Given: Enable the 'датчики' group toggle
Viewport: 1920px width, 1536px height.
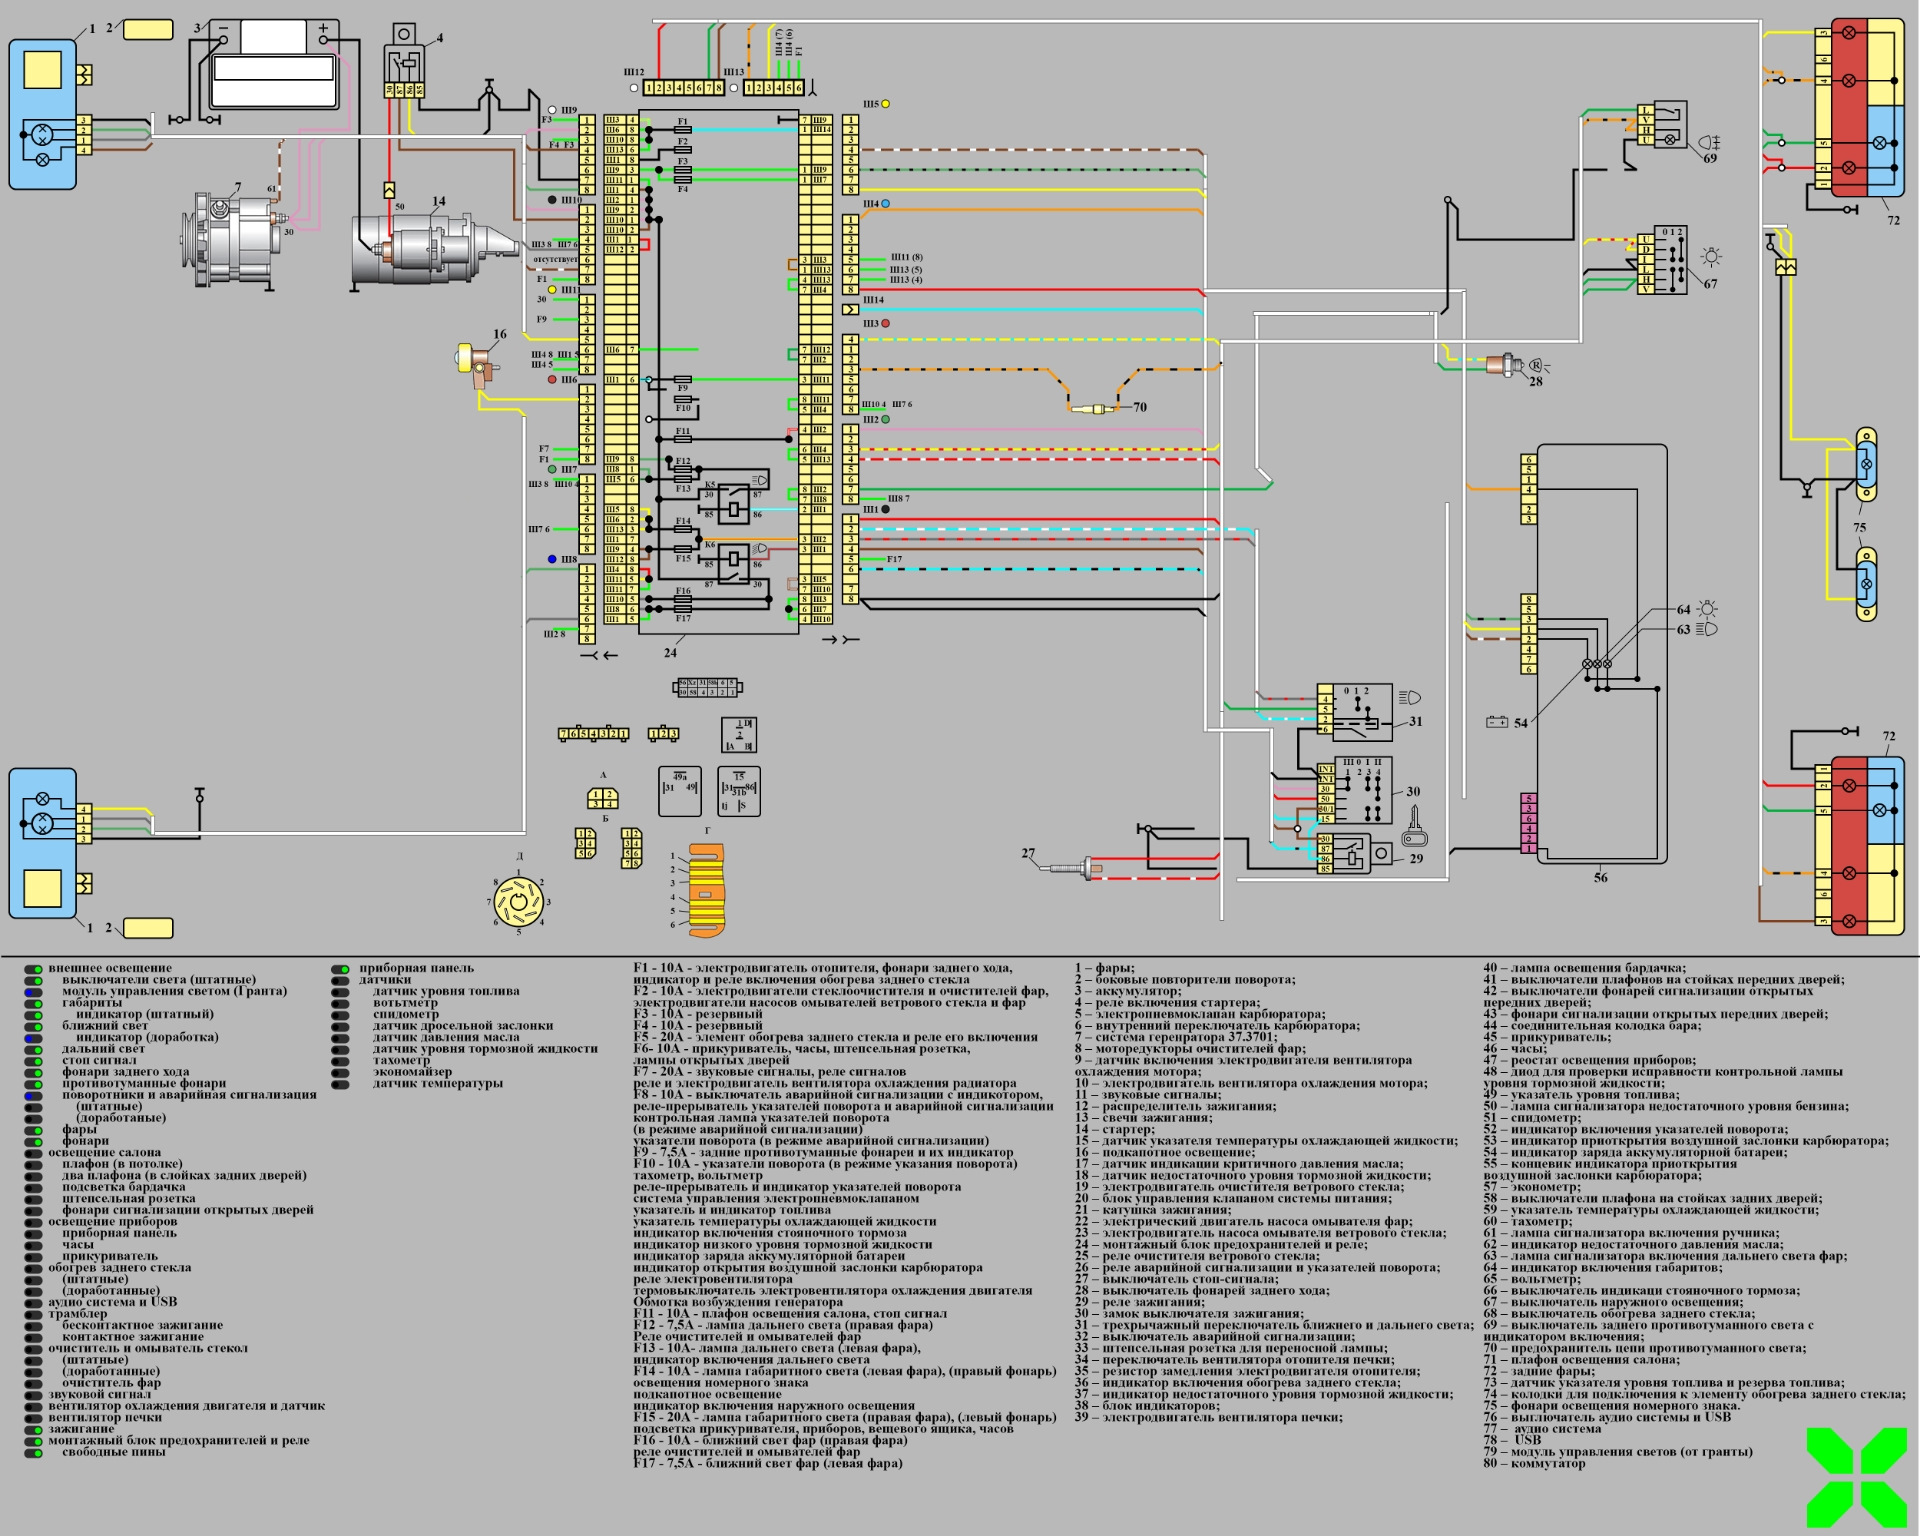Looking at the screenshot, I should pyautogui.click(x=341, y=981).
